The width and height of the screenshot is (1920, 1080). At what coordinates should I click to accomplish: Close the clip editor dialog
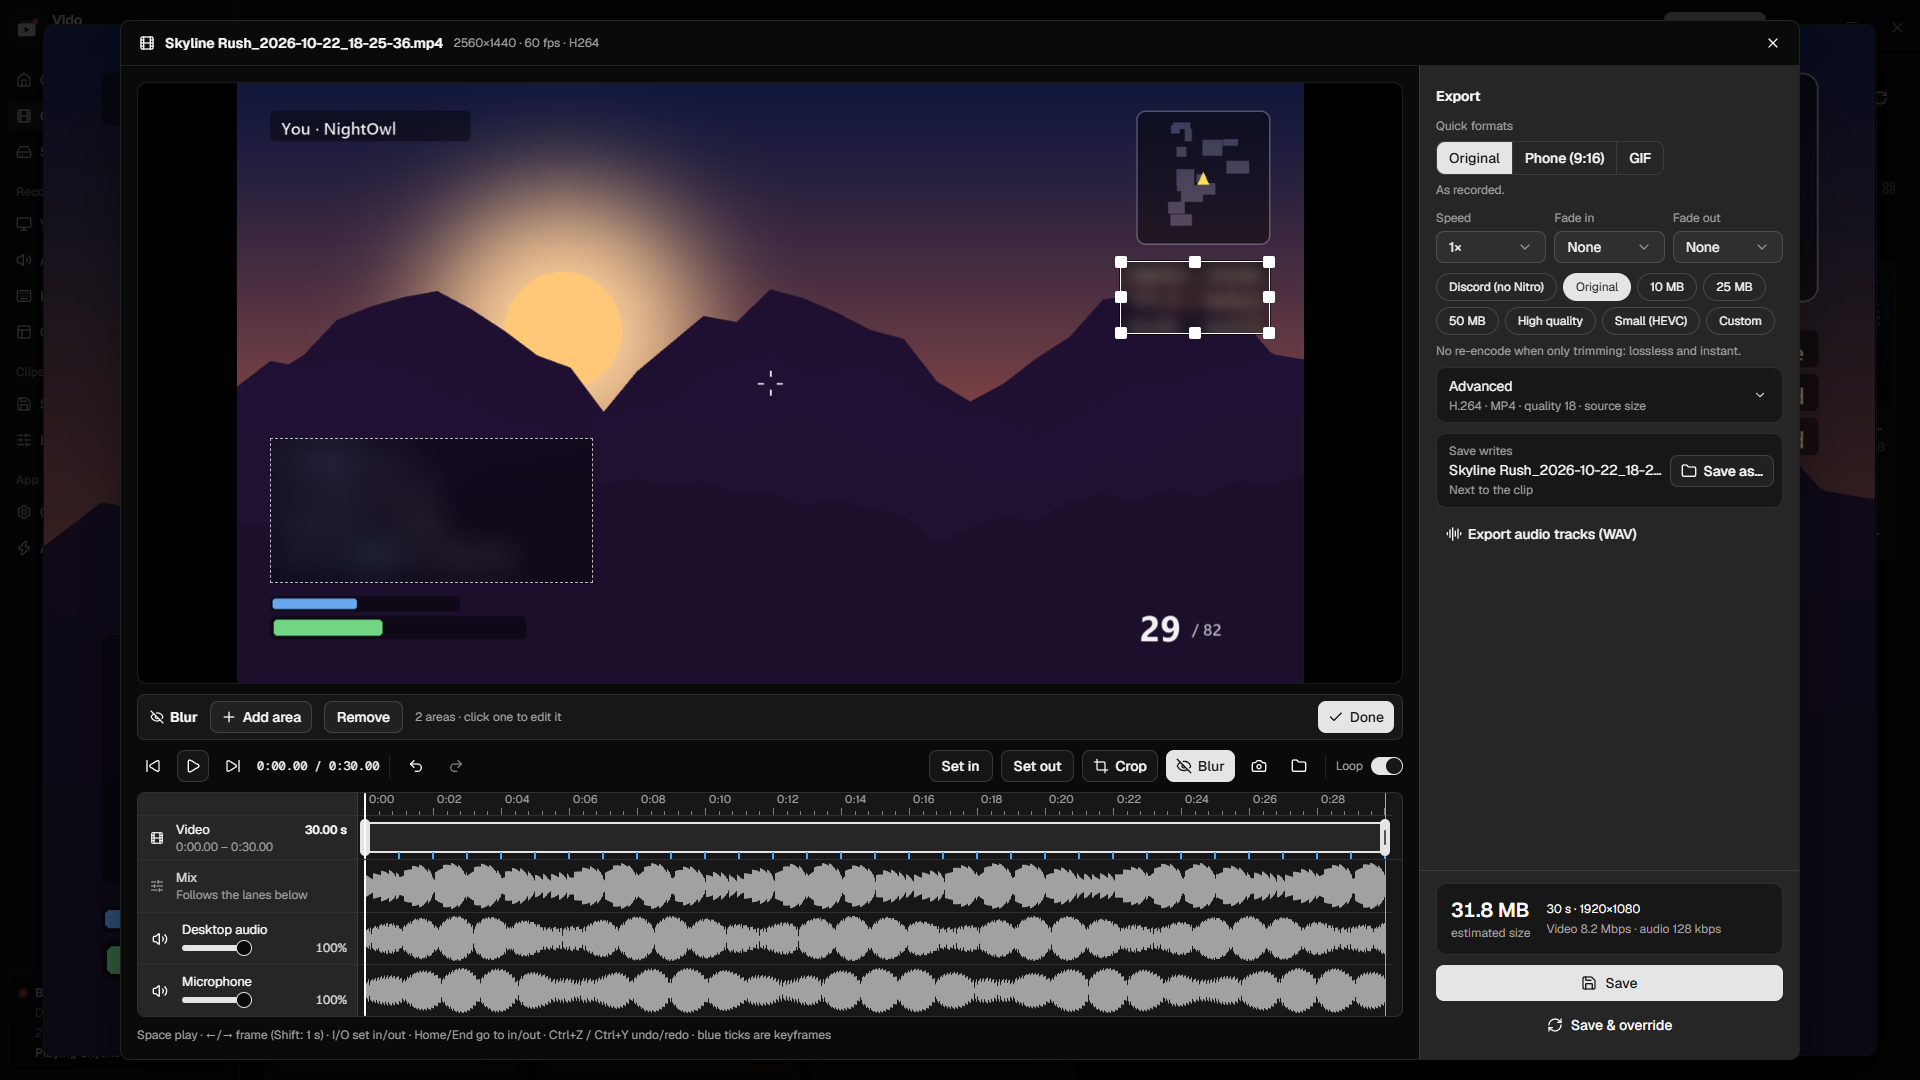(x=1773, y=43)
